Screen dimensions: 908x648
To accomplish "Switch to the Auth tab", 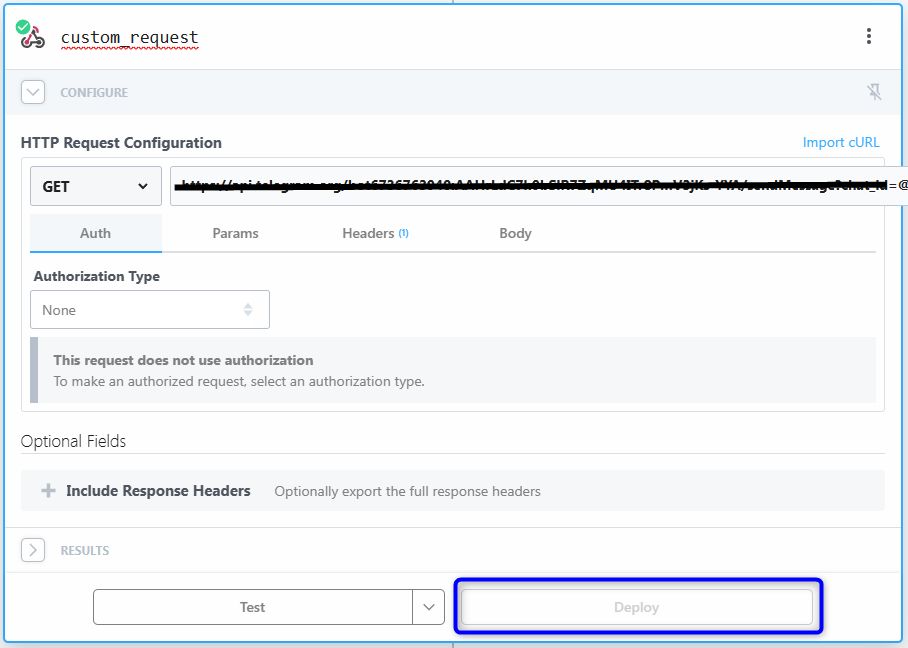I will 96,233.
